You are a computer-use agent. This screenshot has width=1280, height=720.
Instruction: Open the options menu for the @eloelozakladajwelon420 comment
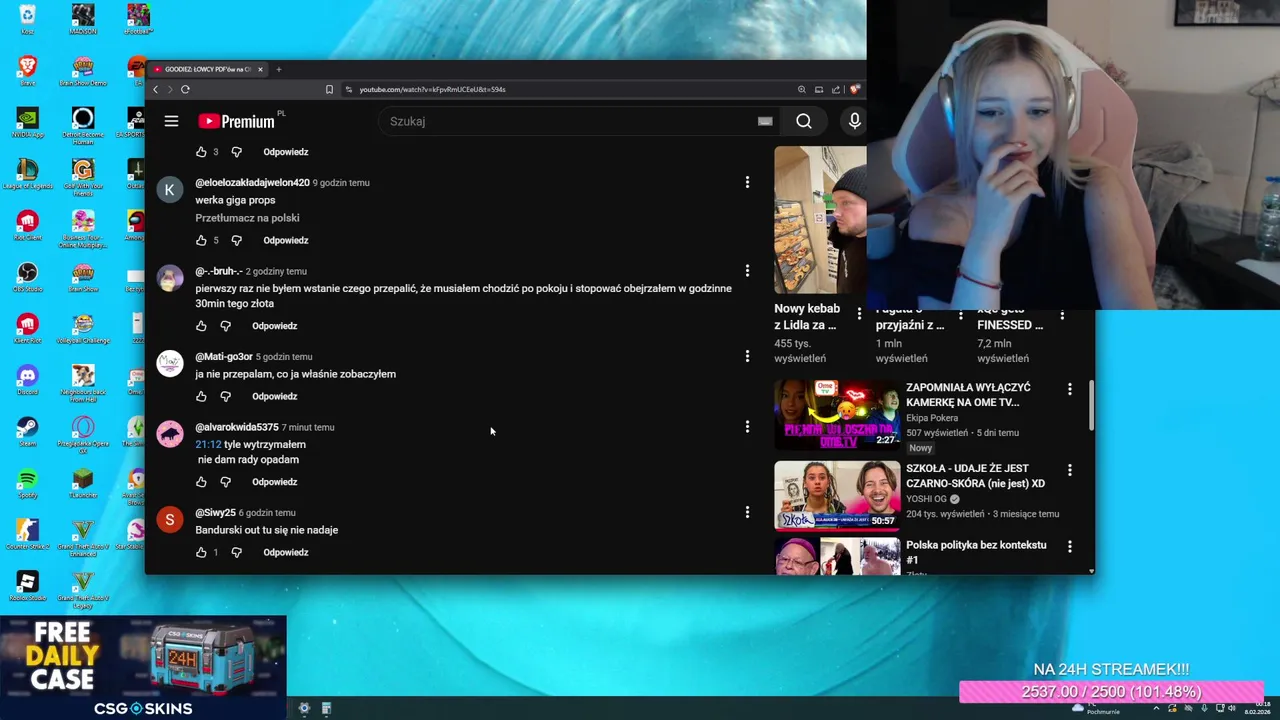tap(747, 182)
